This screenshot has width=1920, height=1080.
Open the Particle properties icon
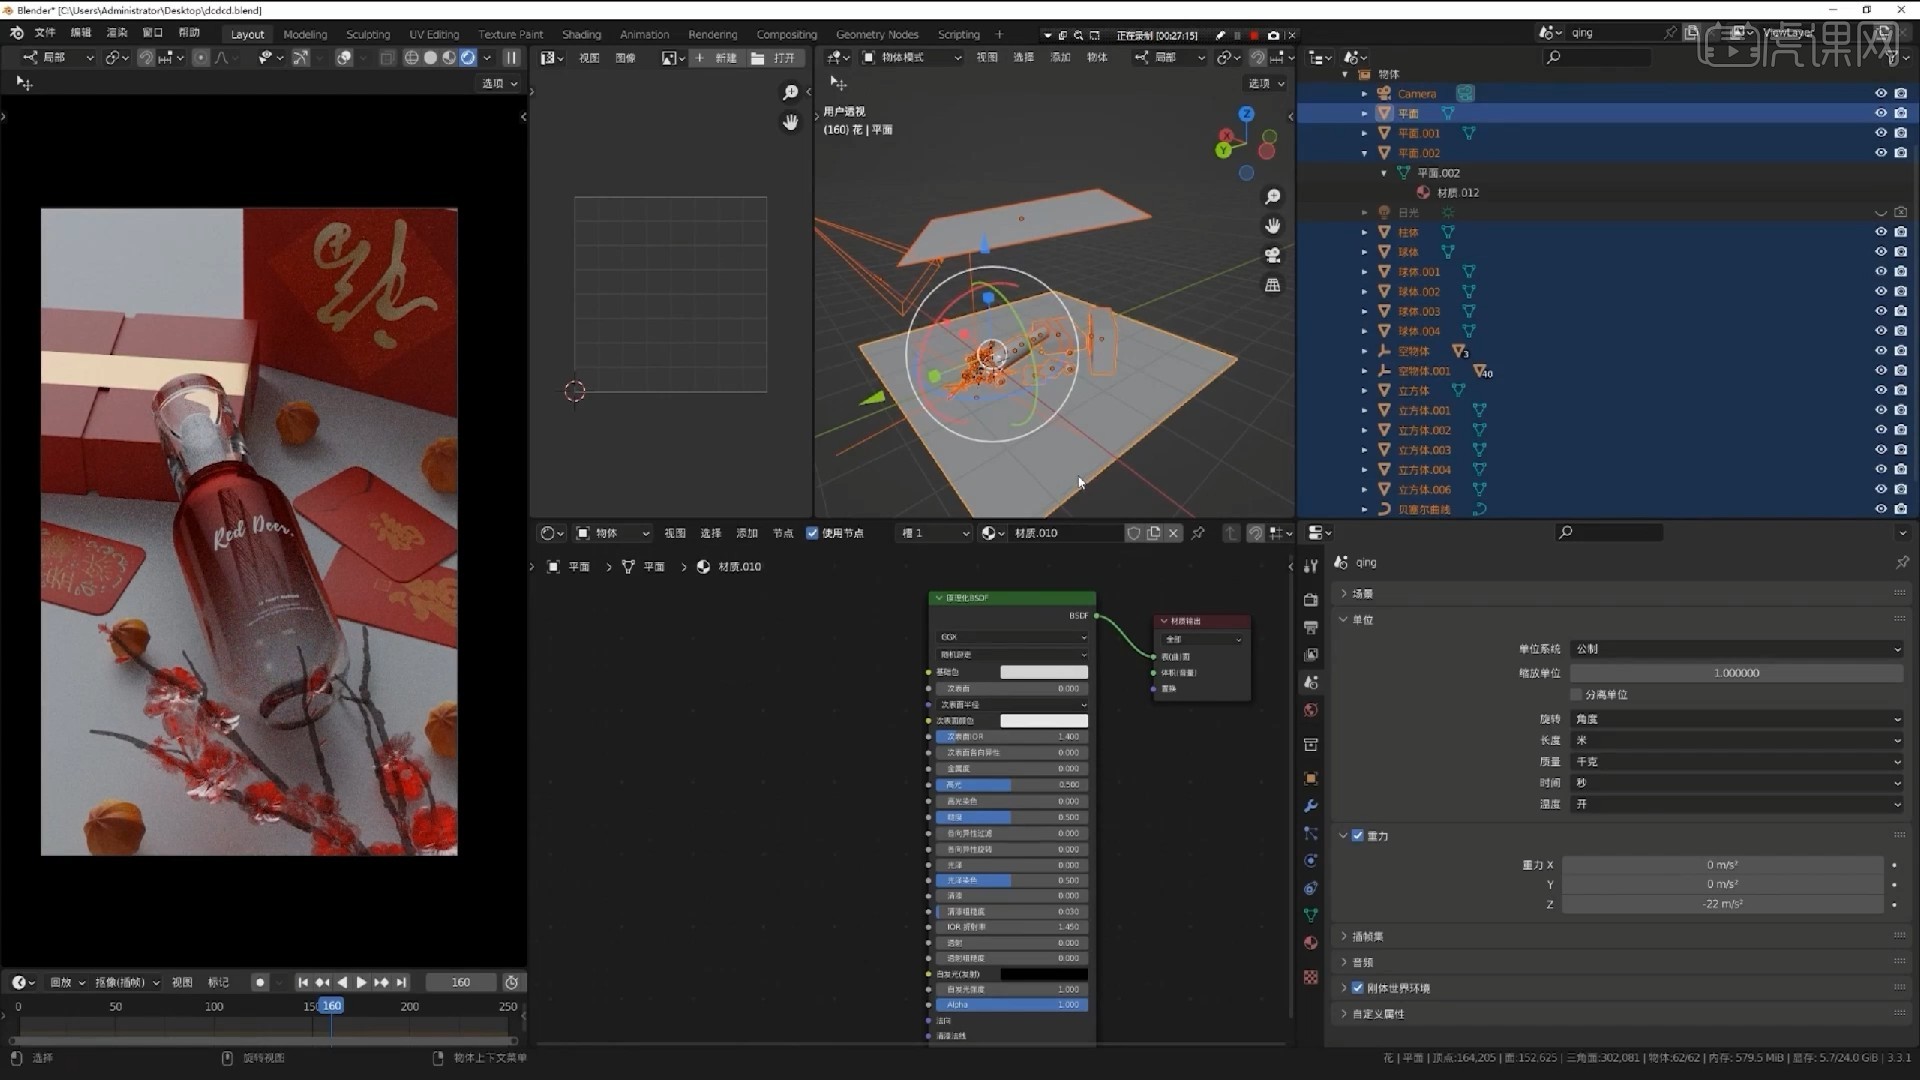coord(1311,833)
